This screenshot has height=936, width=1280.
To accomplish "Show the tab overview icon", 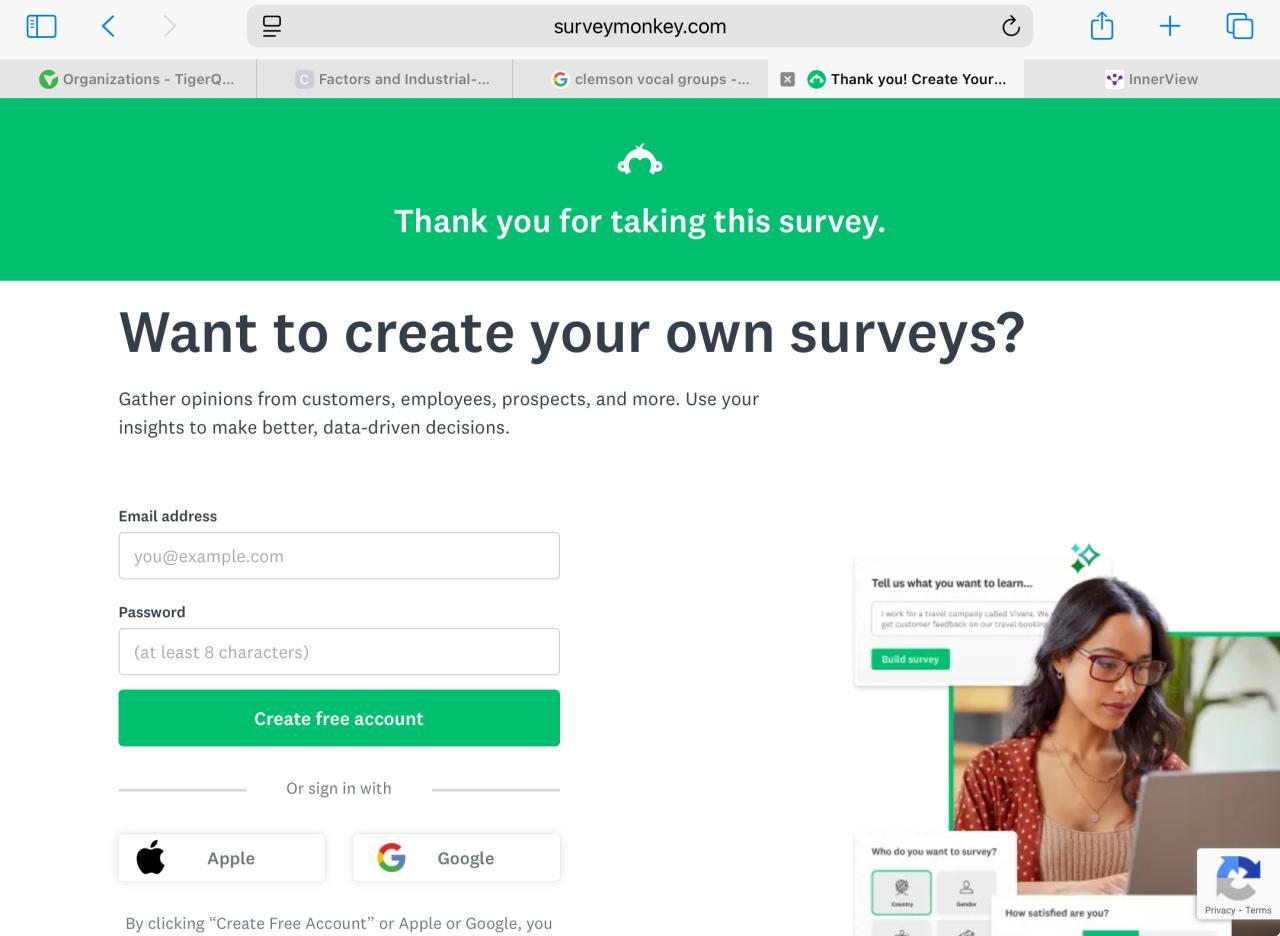I will (x=1239, y=27).
